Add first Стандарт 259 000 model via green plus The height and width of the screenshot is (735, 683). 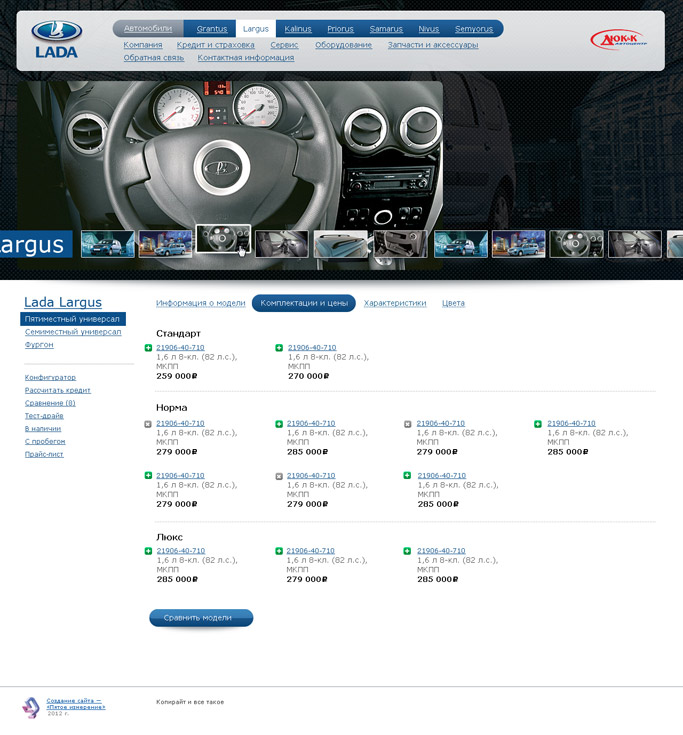[148, 348]
